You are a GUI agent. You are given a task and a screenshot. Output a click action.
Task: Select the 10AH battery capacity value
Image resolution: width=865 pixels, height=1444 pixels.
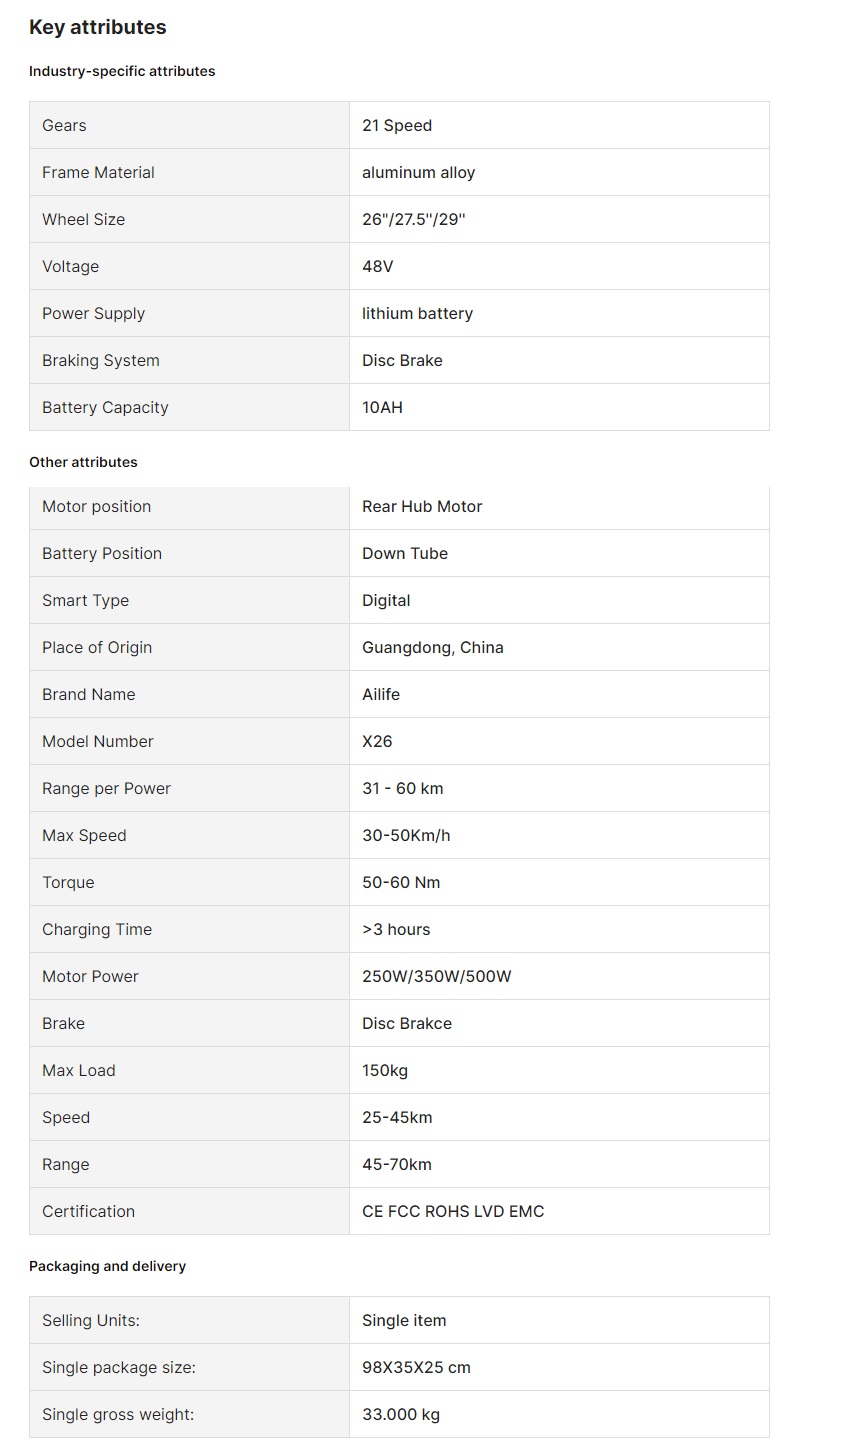[x=382, y=408]
